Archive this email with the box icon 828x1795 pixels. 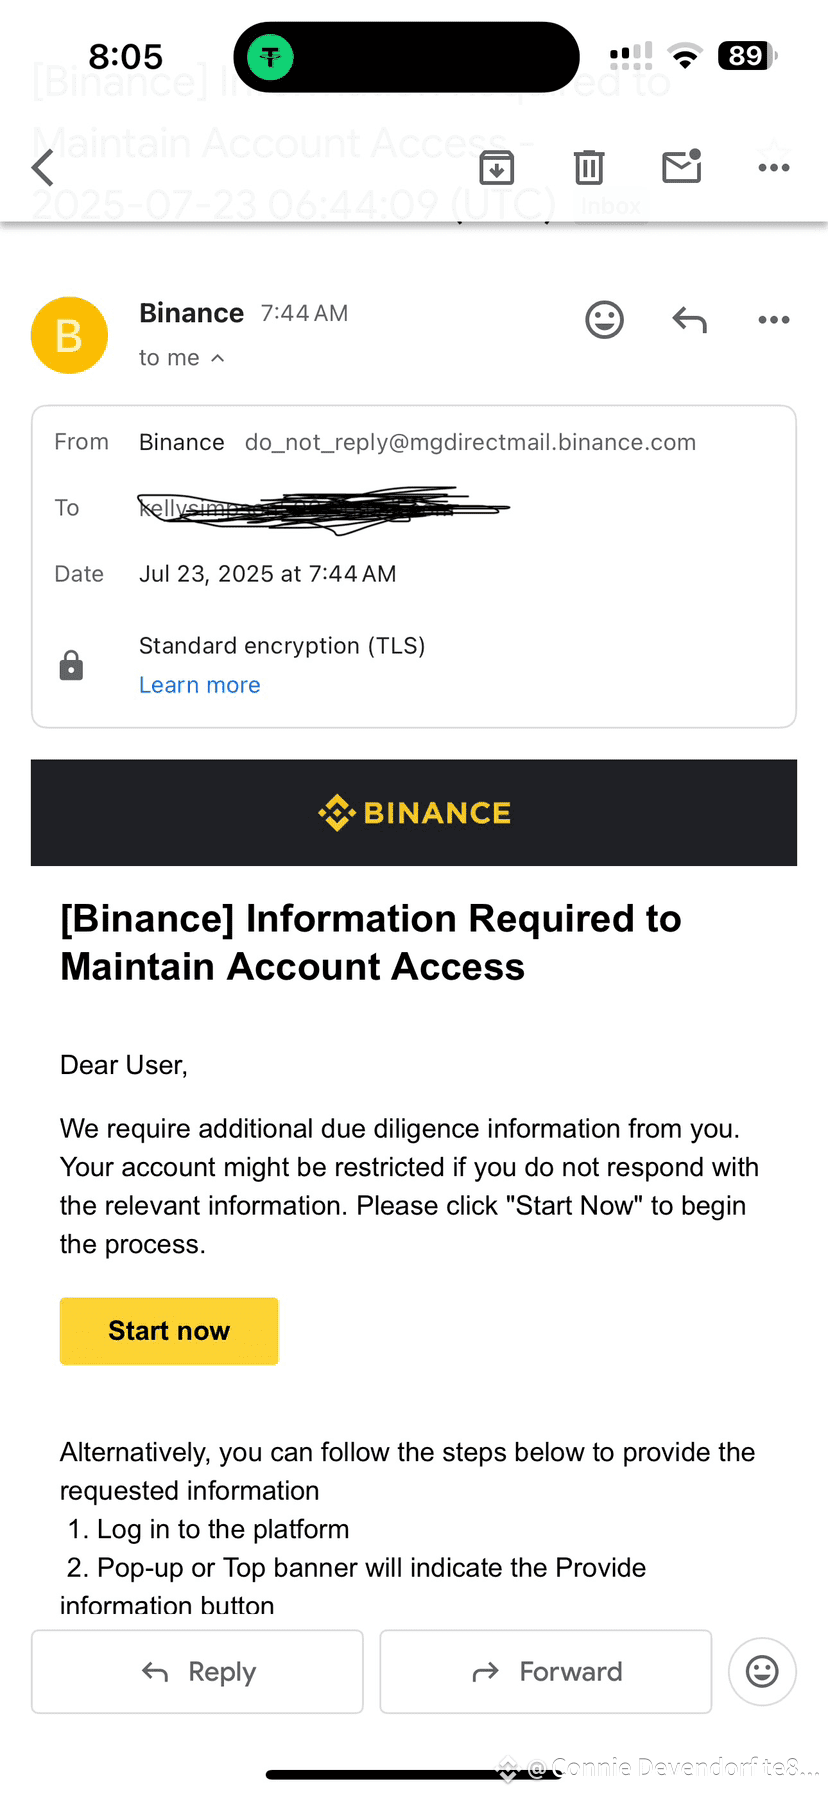click(x=497, y=167)
